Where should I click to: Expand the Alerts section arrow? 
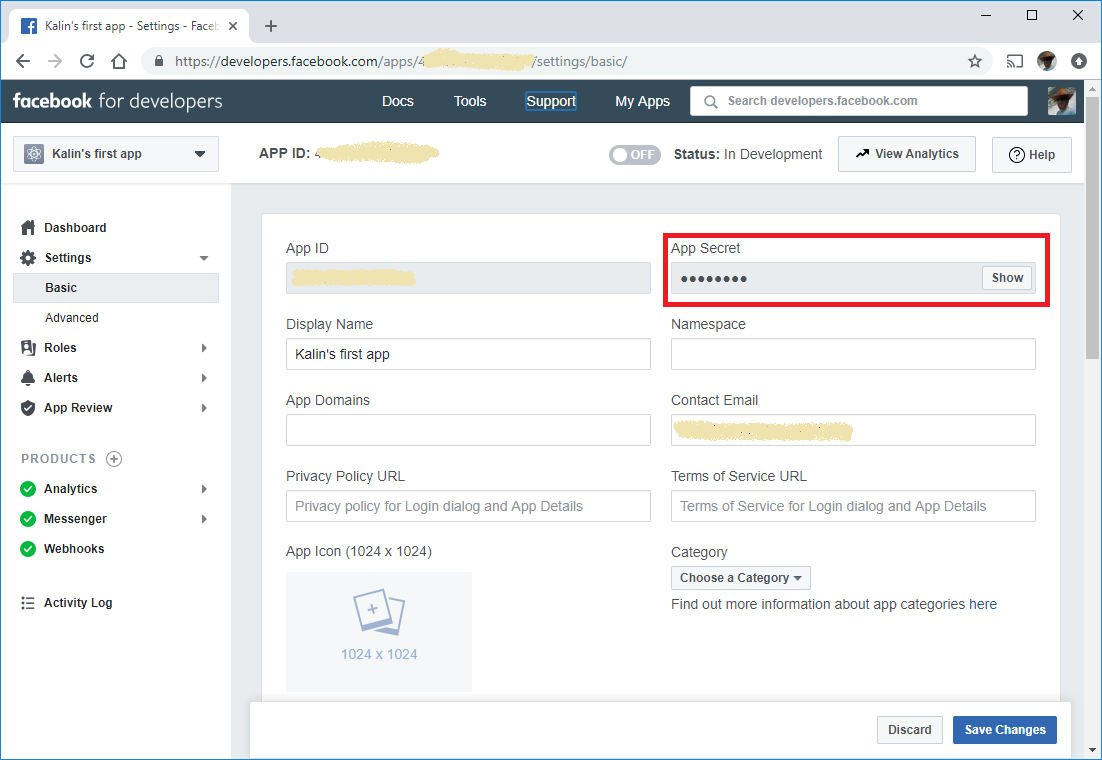pos(204,378)
